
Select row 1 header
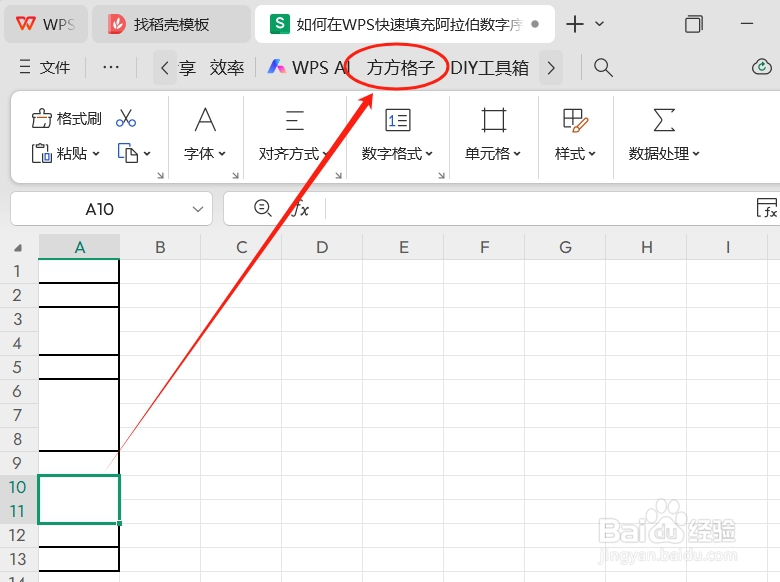click(18, 271)
